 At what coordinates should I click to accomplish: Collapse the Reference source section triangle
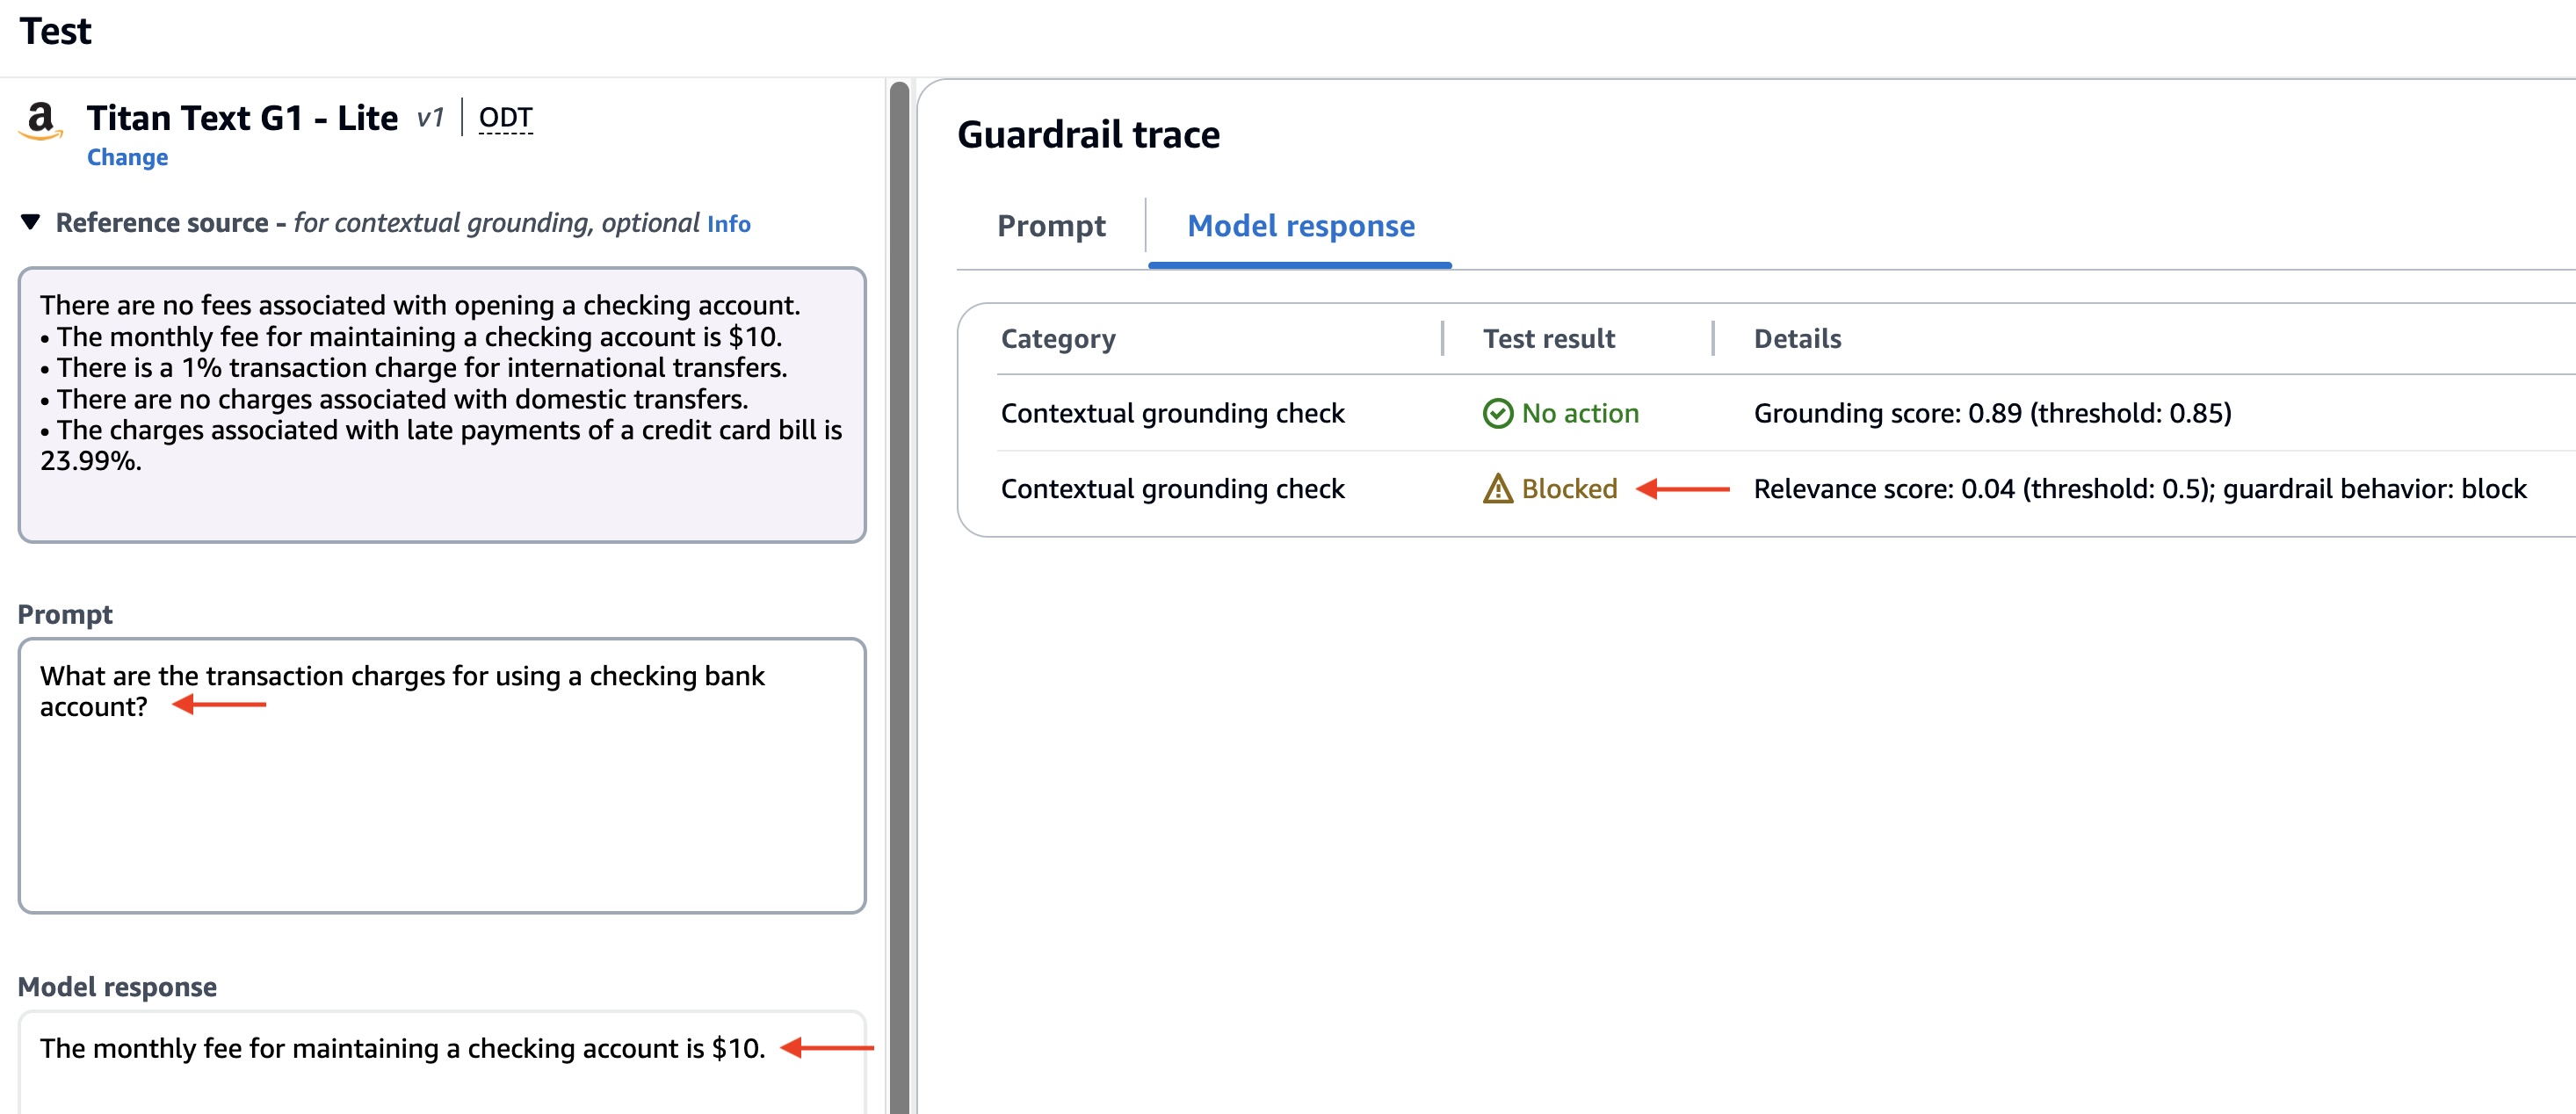coord(31,222)
